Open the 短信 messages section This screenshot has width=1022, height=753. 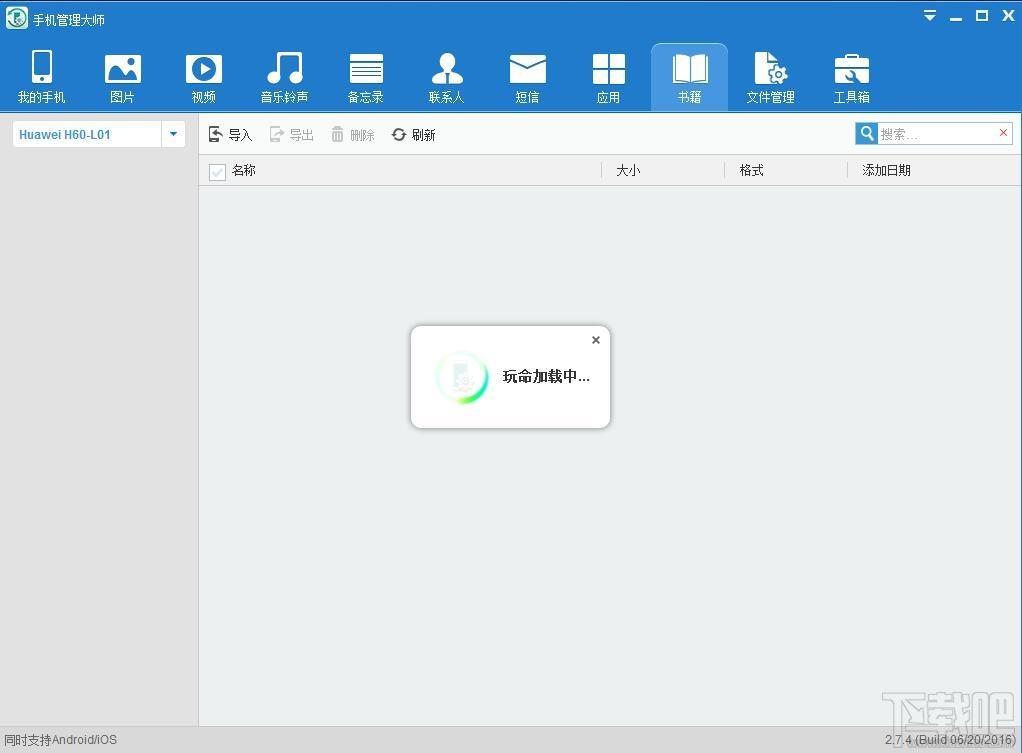pos(527,77)
